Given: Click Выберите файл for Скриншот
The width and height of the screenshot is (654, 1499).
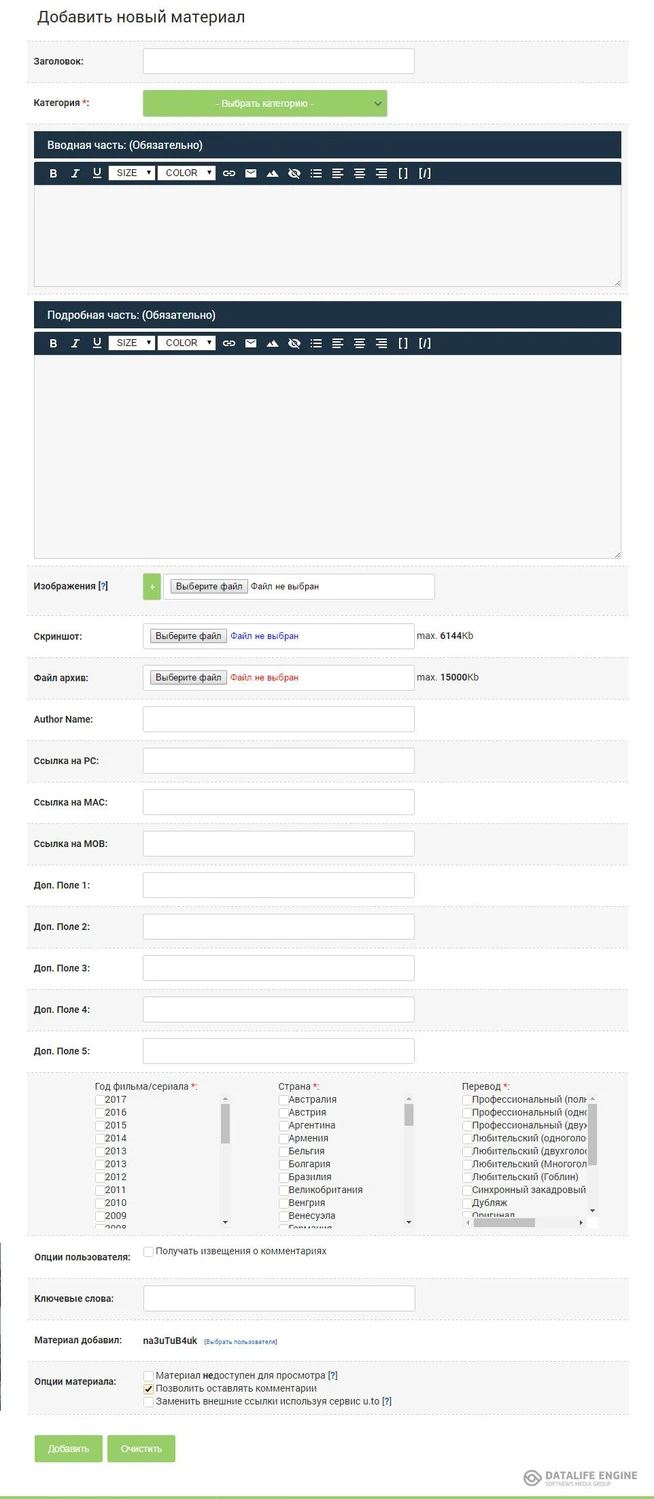Looking at the screenshot, I should [x=189, y=636].
